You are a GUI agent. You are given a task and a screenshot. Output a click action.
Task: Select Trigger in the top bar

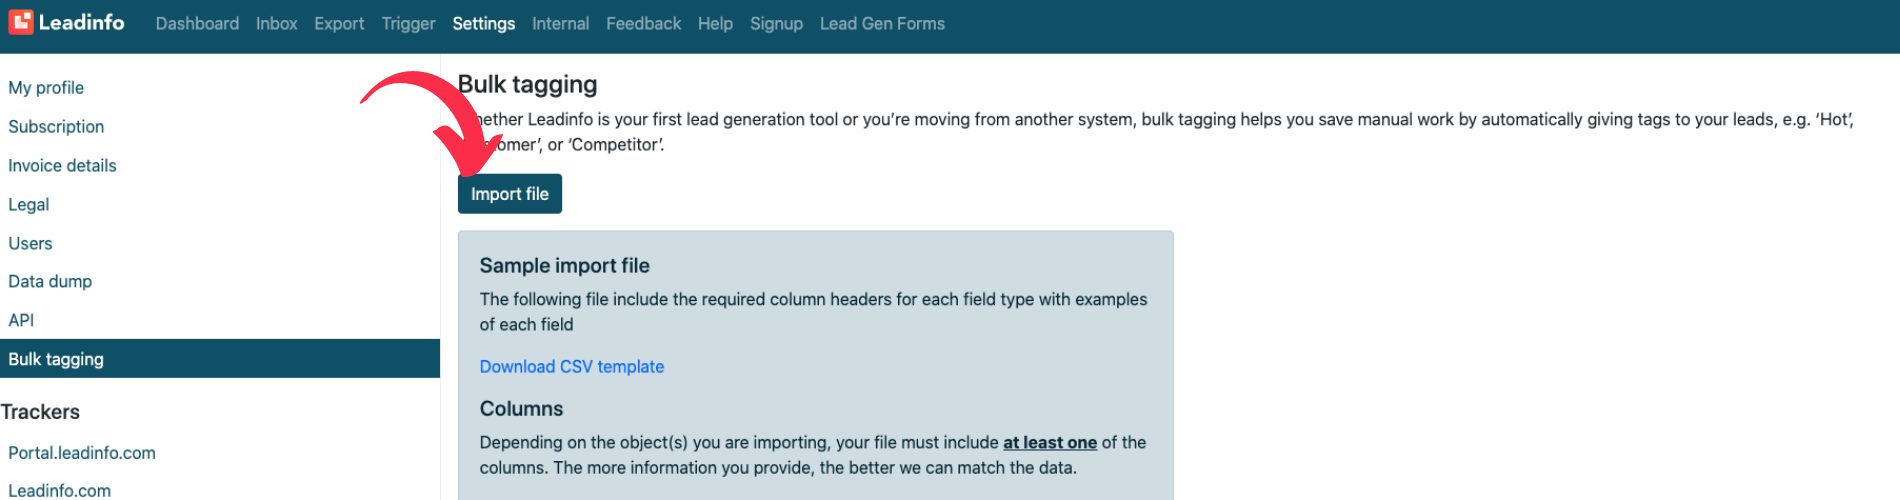click(408, 23)
